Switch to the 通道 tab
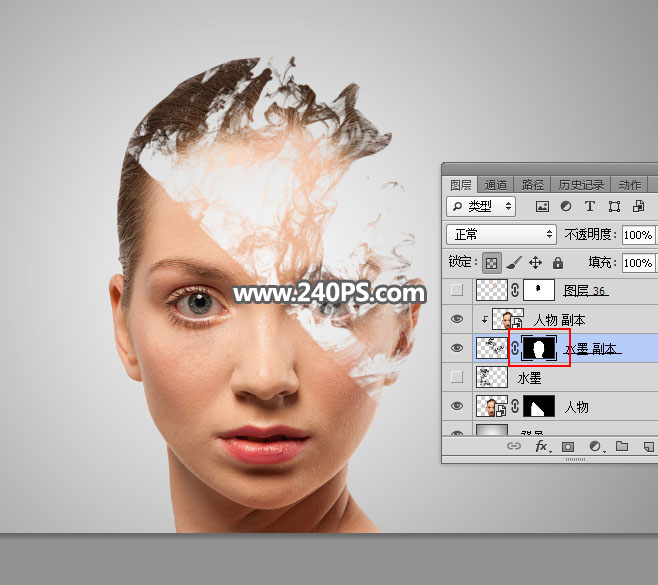Image resolution: width=658 pixels, height=585 pixels. click(496, 185)
